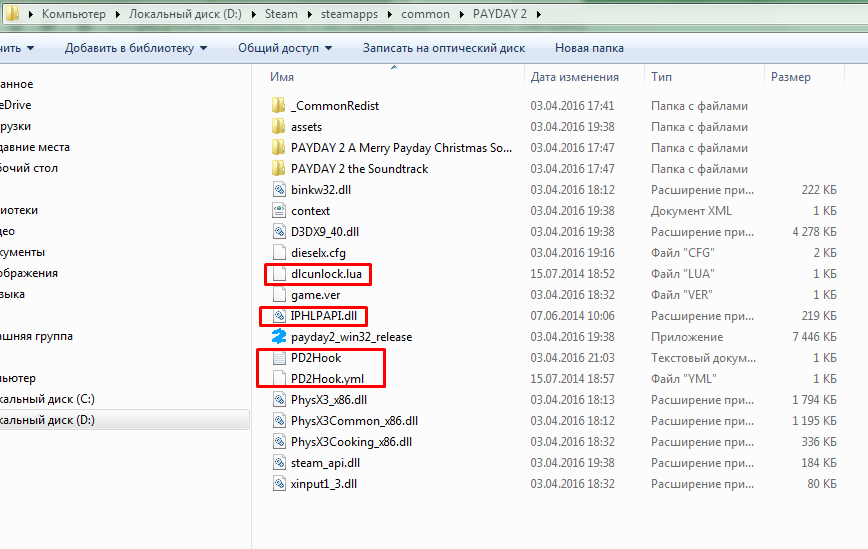Select the PD2Hook.yml file icon
Viewport: 868px width, 549px height.
[279, 379]
